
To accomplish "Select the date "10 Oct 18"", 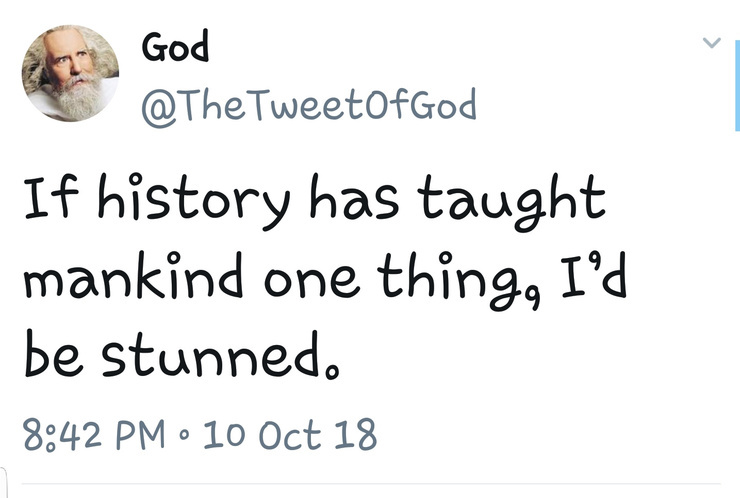I will pyautogui.click(x=289, y=436).
